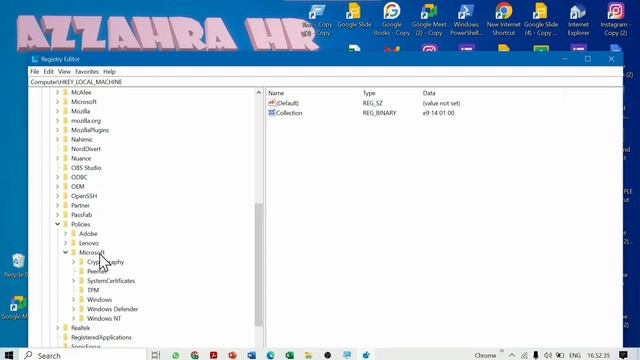Select the RegisteredApplications key
The image size is (640, 360).
tap(101, 337)
